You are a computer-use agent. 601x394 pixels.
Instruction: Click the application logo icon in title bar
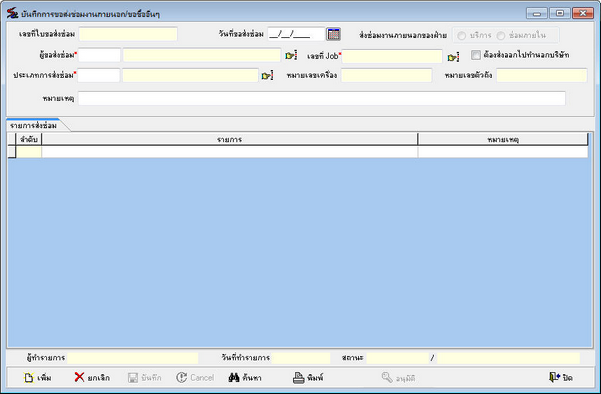tap(12, 13)
